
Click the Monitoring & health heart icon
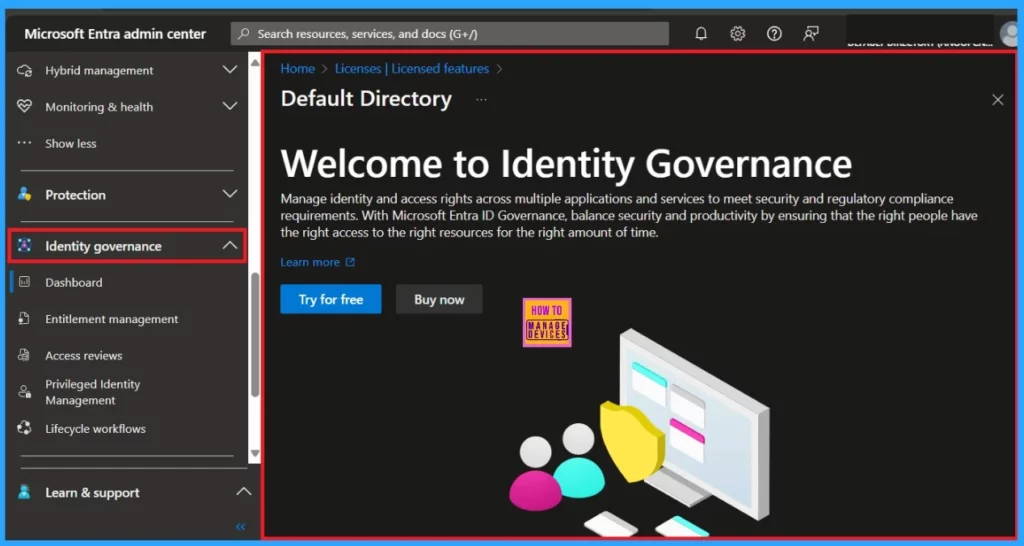click(24, 106)
